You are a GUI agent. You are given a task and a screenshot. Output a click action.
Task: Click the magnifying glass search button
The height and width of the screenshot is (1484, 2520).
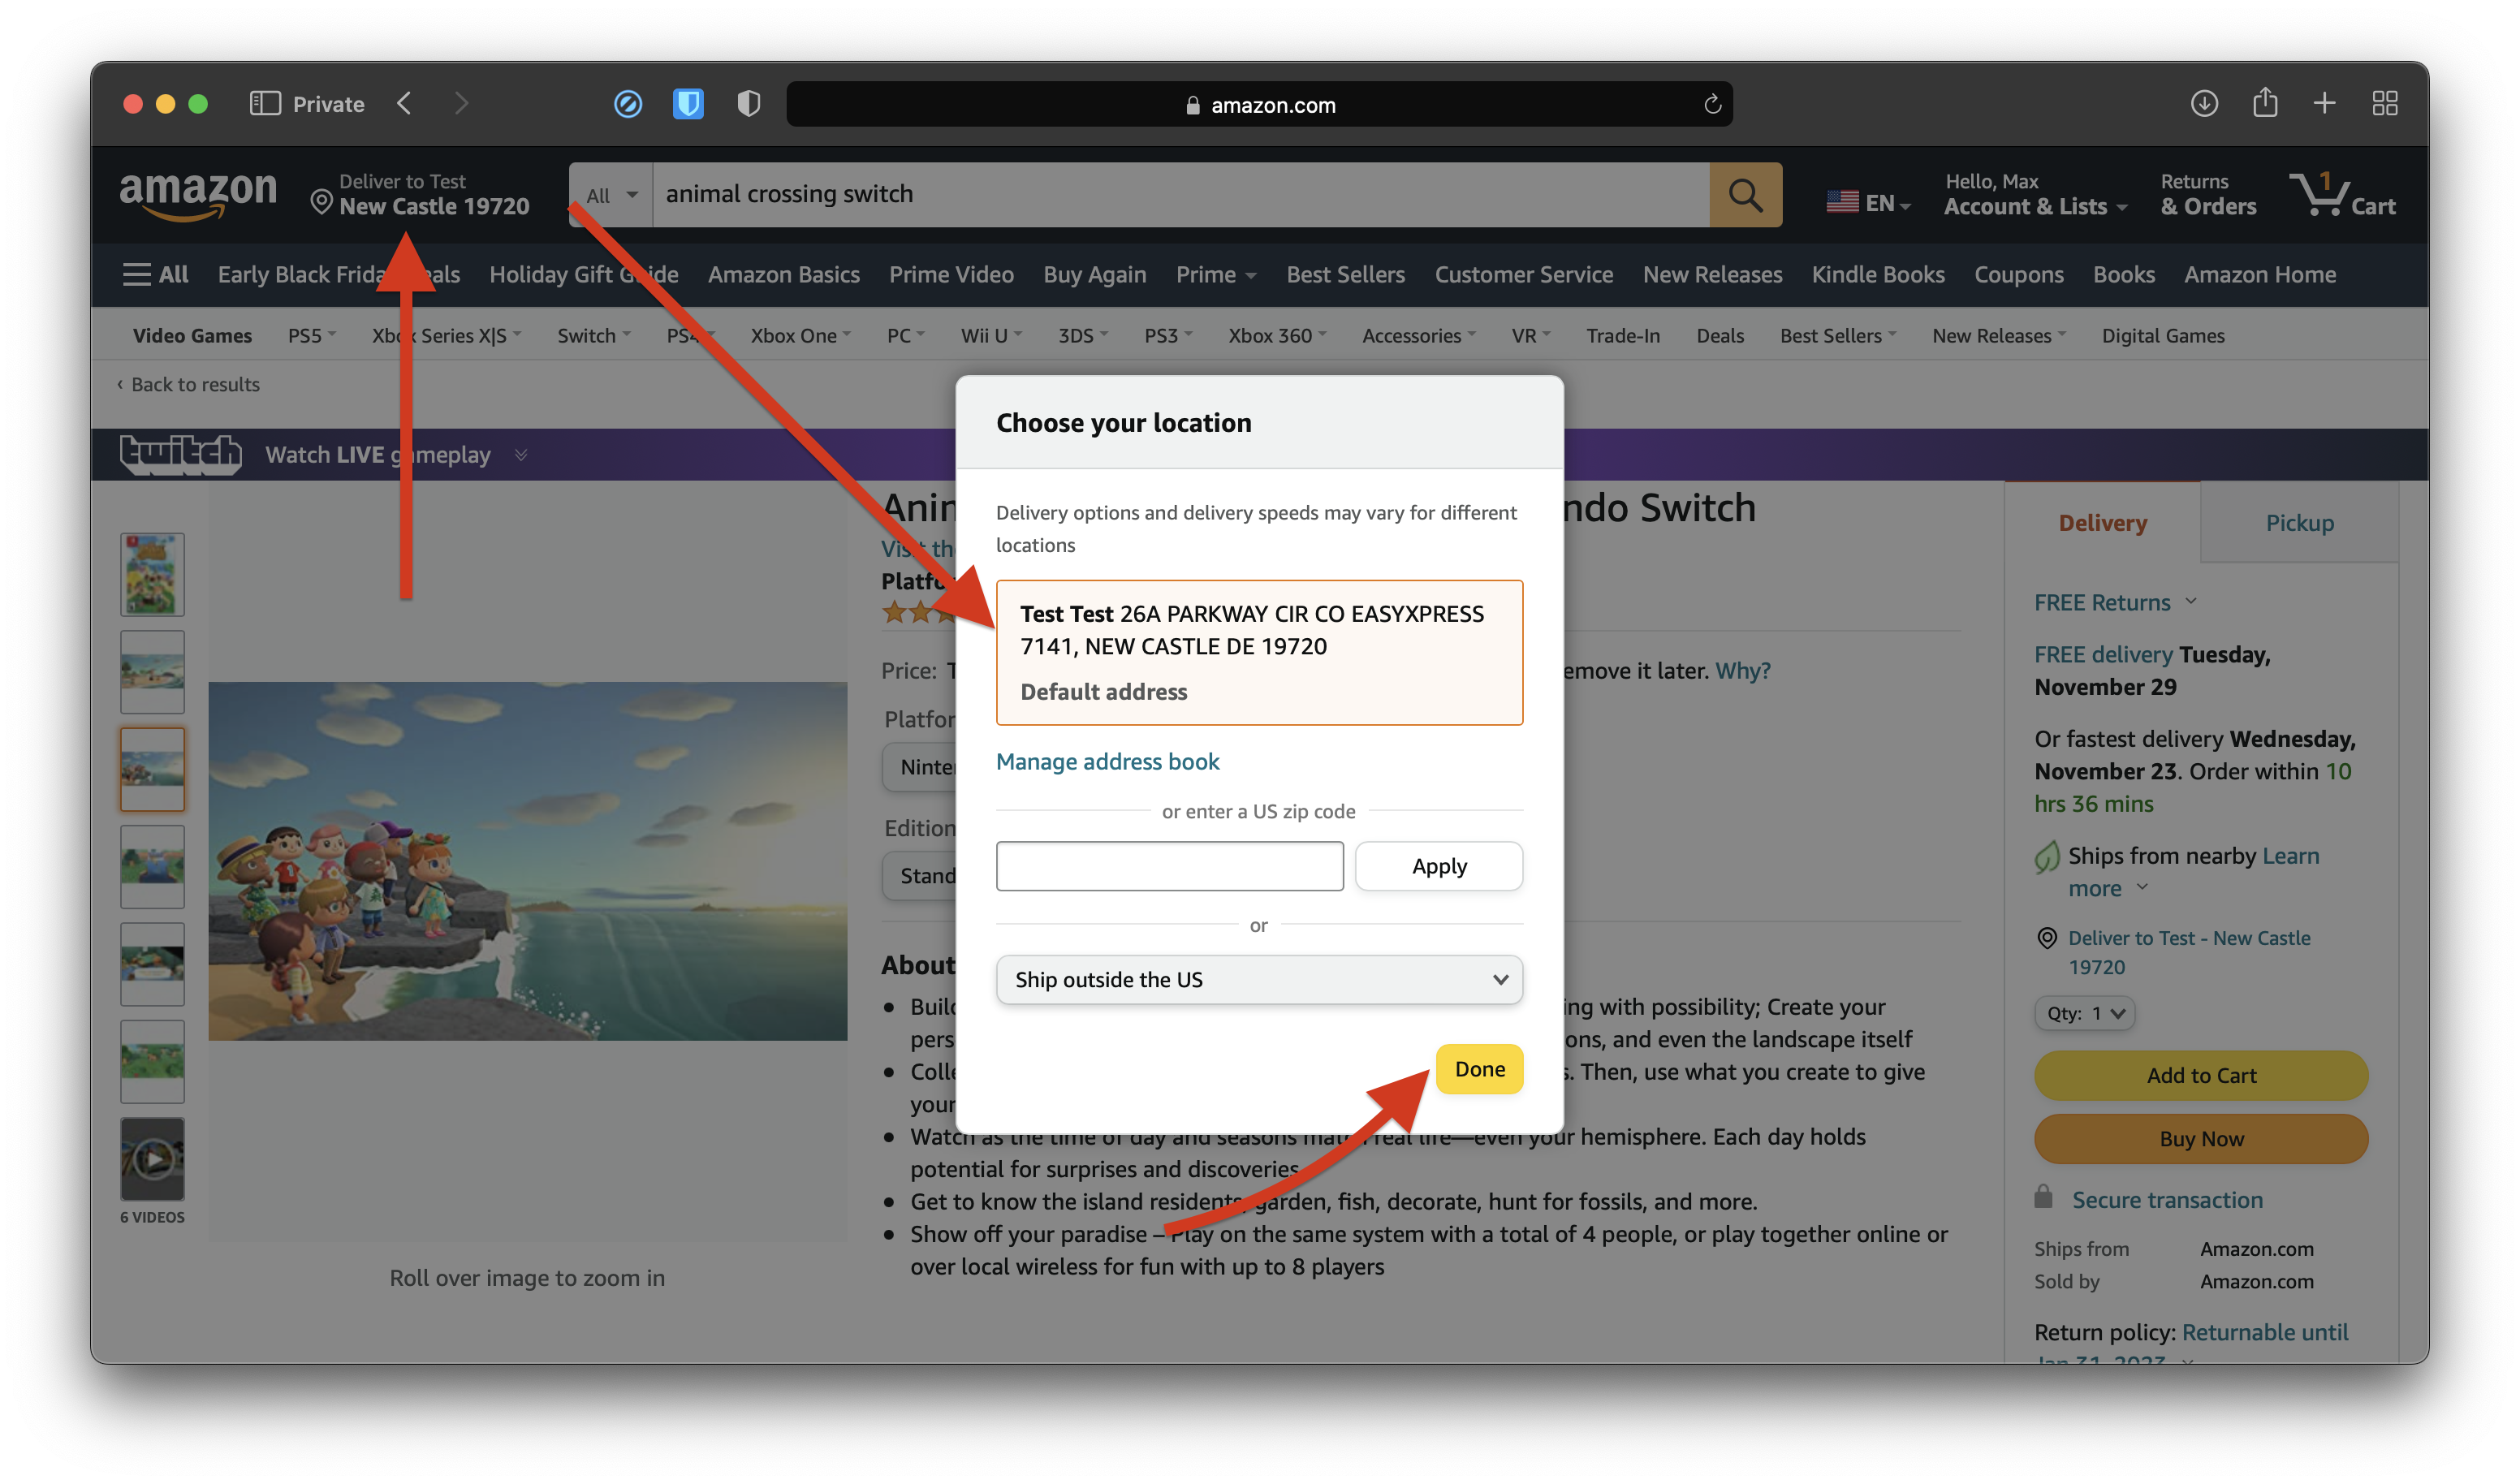coord(1745,195)
